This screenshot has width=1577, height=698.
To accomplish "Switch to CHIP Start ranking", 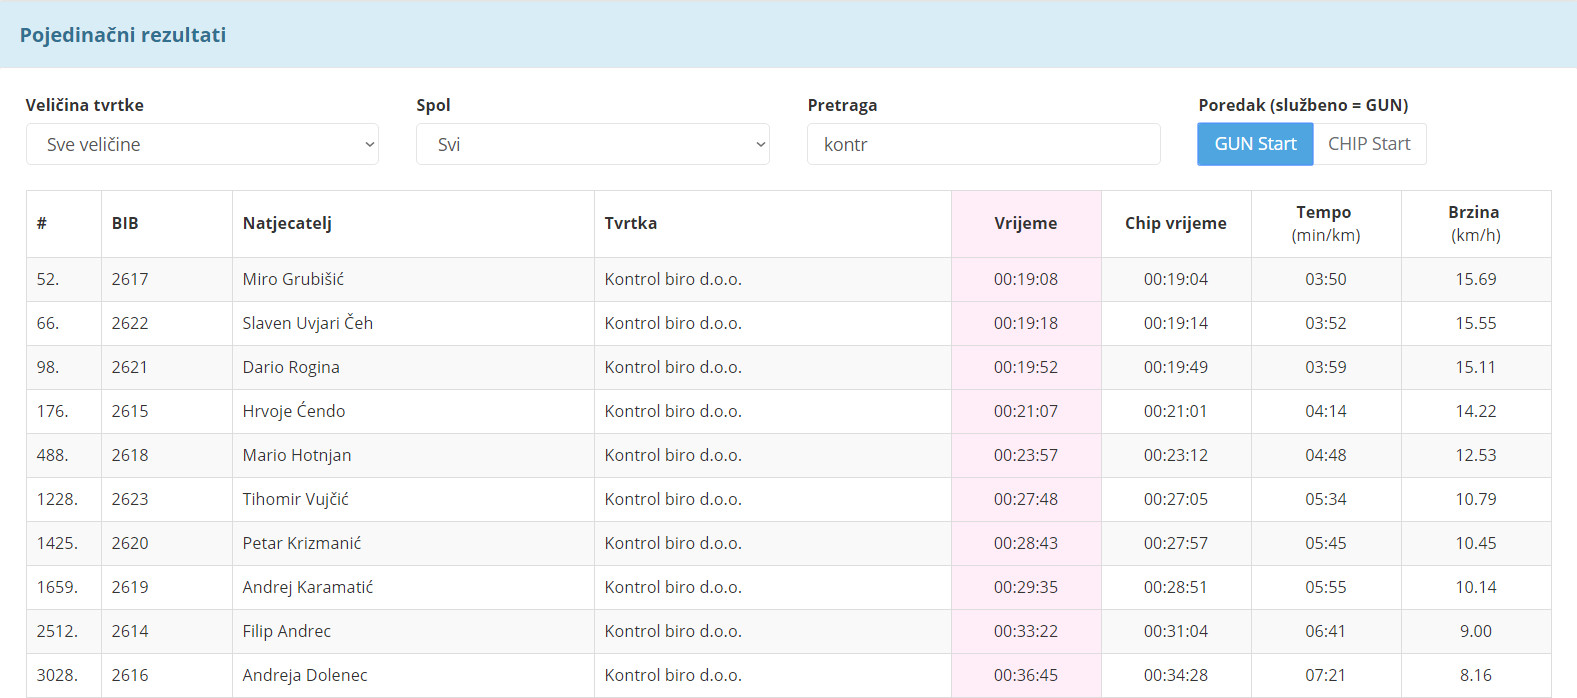I will coord(1369,144).
